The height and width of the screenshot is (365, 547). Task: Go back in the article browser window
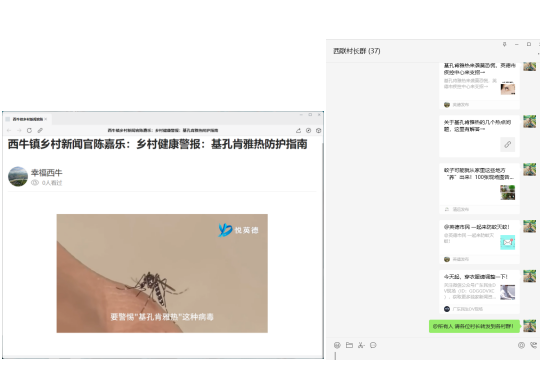(x=9, y=130)
